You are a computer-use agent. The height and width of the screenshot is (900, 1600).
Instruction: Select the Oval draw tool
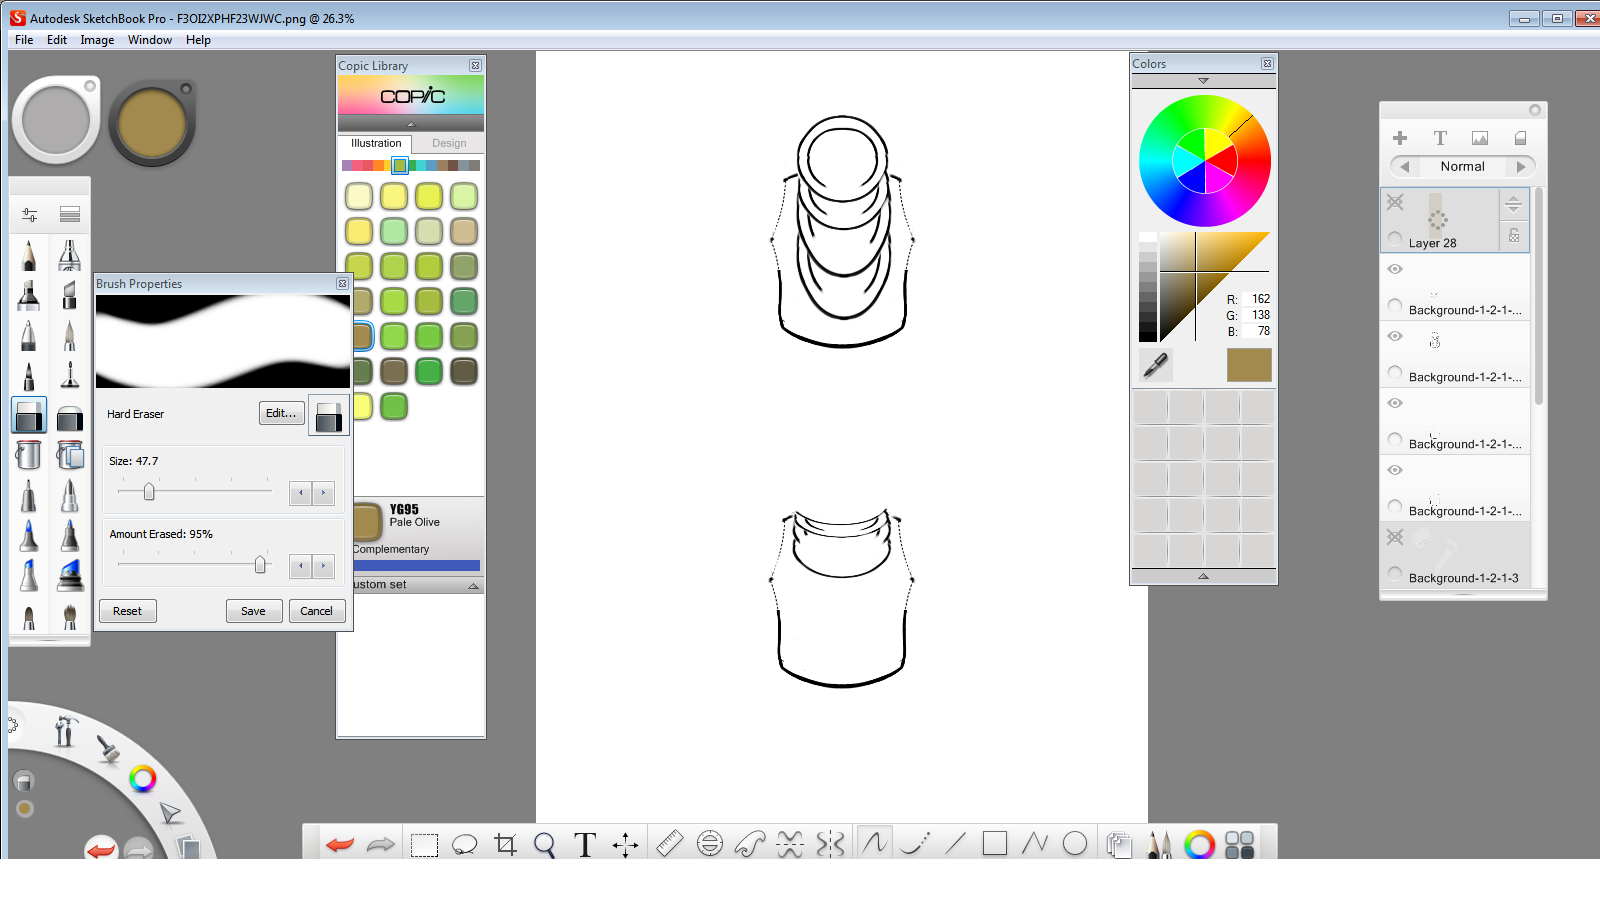(1075, 844)
